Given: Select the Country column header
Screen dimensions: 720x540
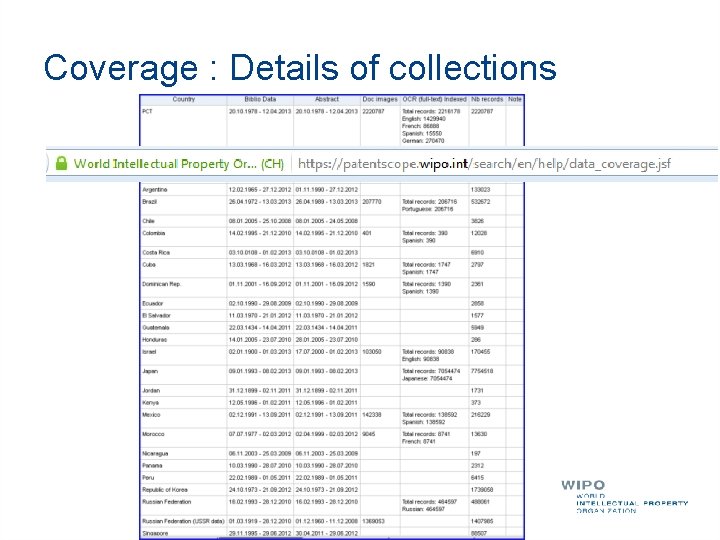Looking at the screenshot, I should click(184, 99).
